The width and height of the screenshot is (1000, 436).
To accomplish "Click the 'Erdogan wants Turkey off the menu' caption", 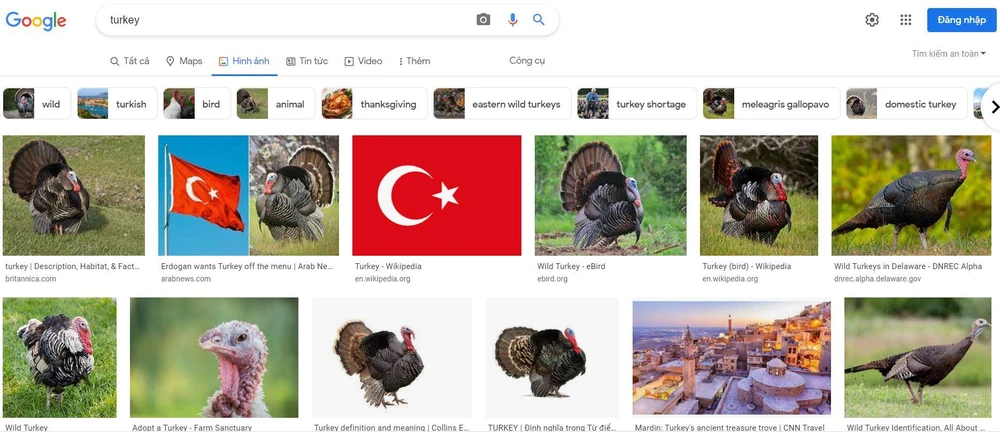I will coord(247,266).
